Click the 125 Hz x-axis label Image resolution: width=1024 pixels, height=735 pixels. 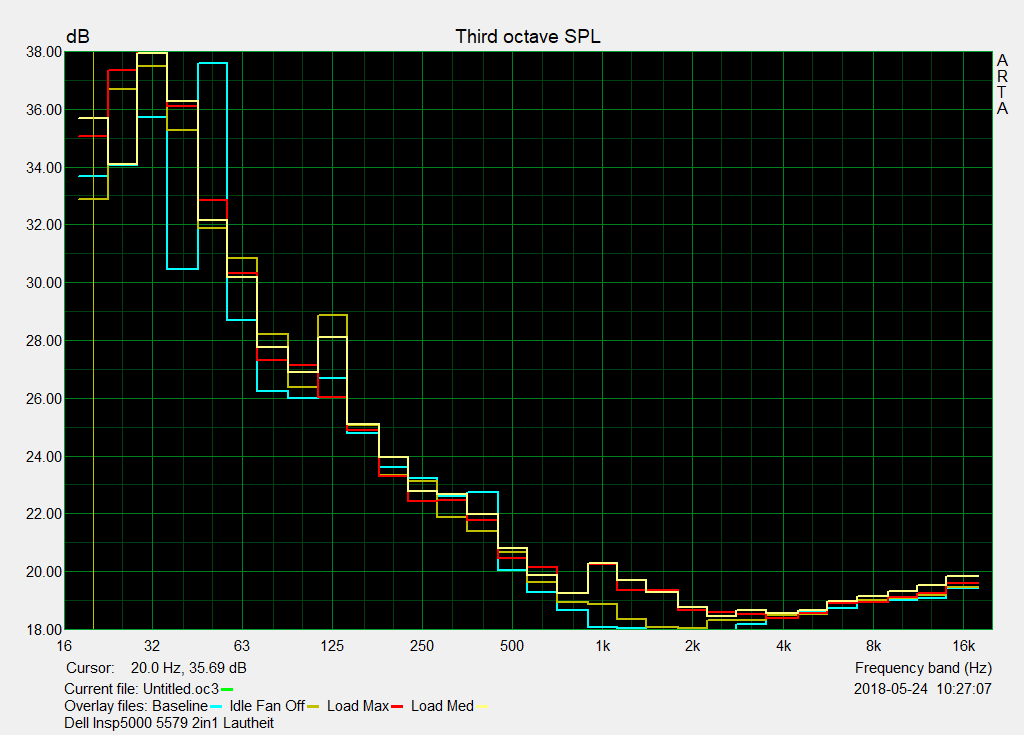332,646
